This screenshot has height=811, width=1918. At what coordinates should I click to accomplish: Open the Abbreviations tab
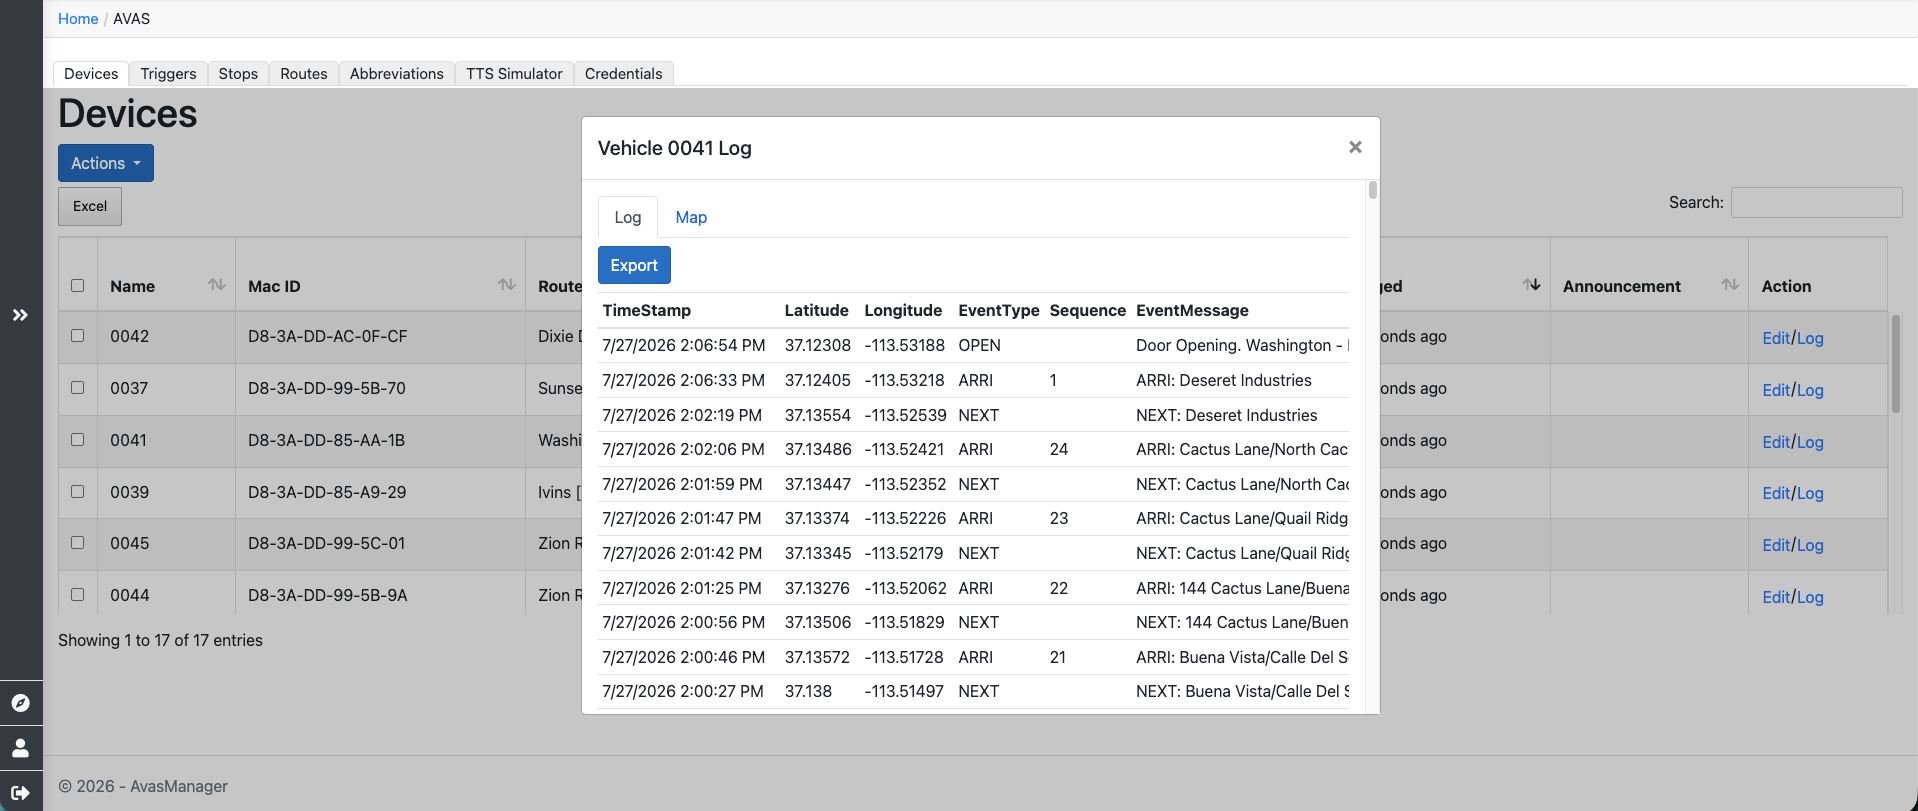[397, 74]
